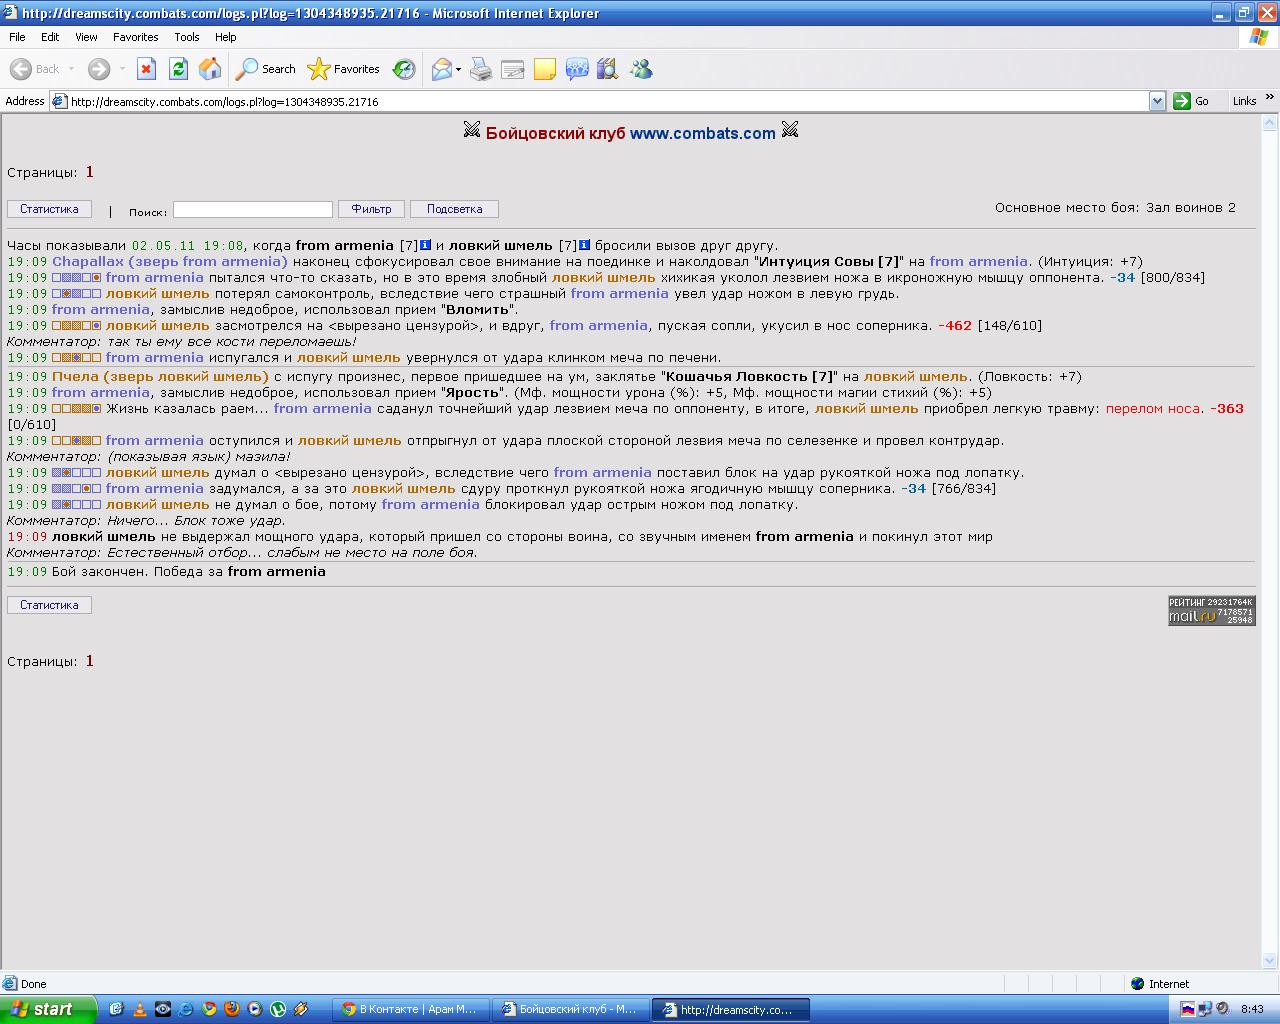The height and width of the screenshot is (1024, 1280).
Task: Switch to the Бойцовский клуб taskbar window
Action: [x=570, y=1009]
